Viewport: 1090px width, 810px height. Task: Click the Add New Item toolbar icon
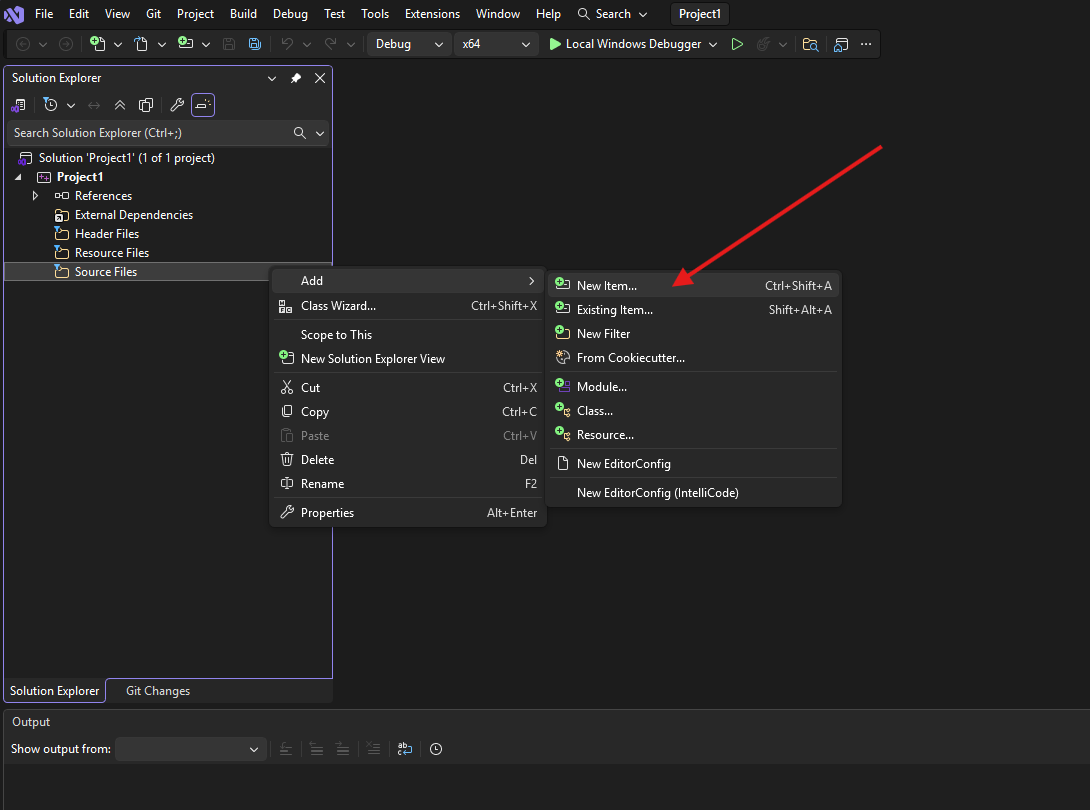pos(185,43)
